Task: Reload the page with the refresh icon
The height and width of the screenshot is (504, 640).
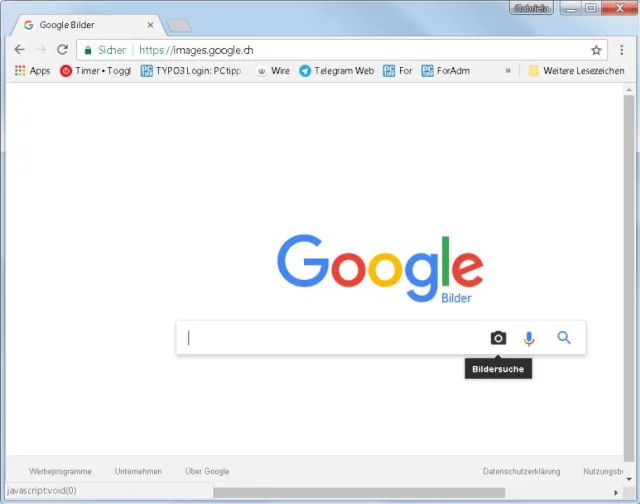Action: pyautogui.click(x=62, y=50)
